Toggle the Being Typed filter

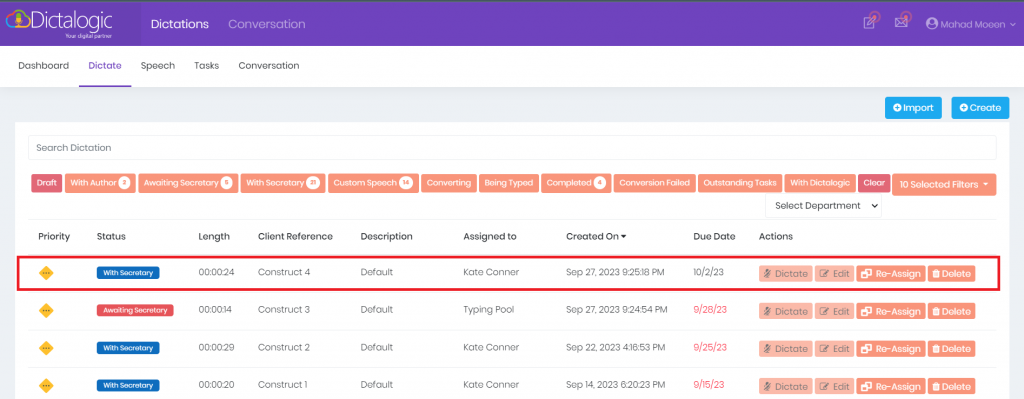click(x=509, y=183)
